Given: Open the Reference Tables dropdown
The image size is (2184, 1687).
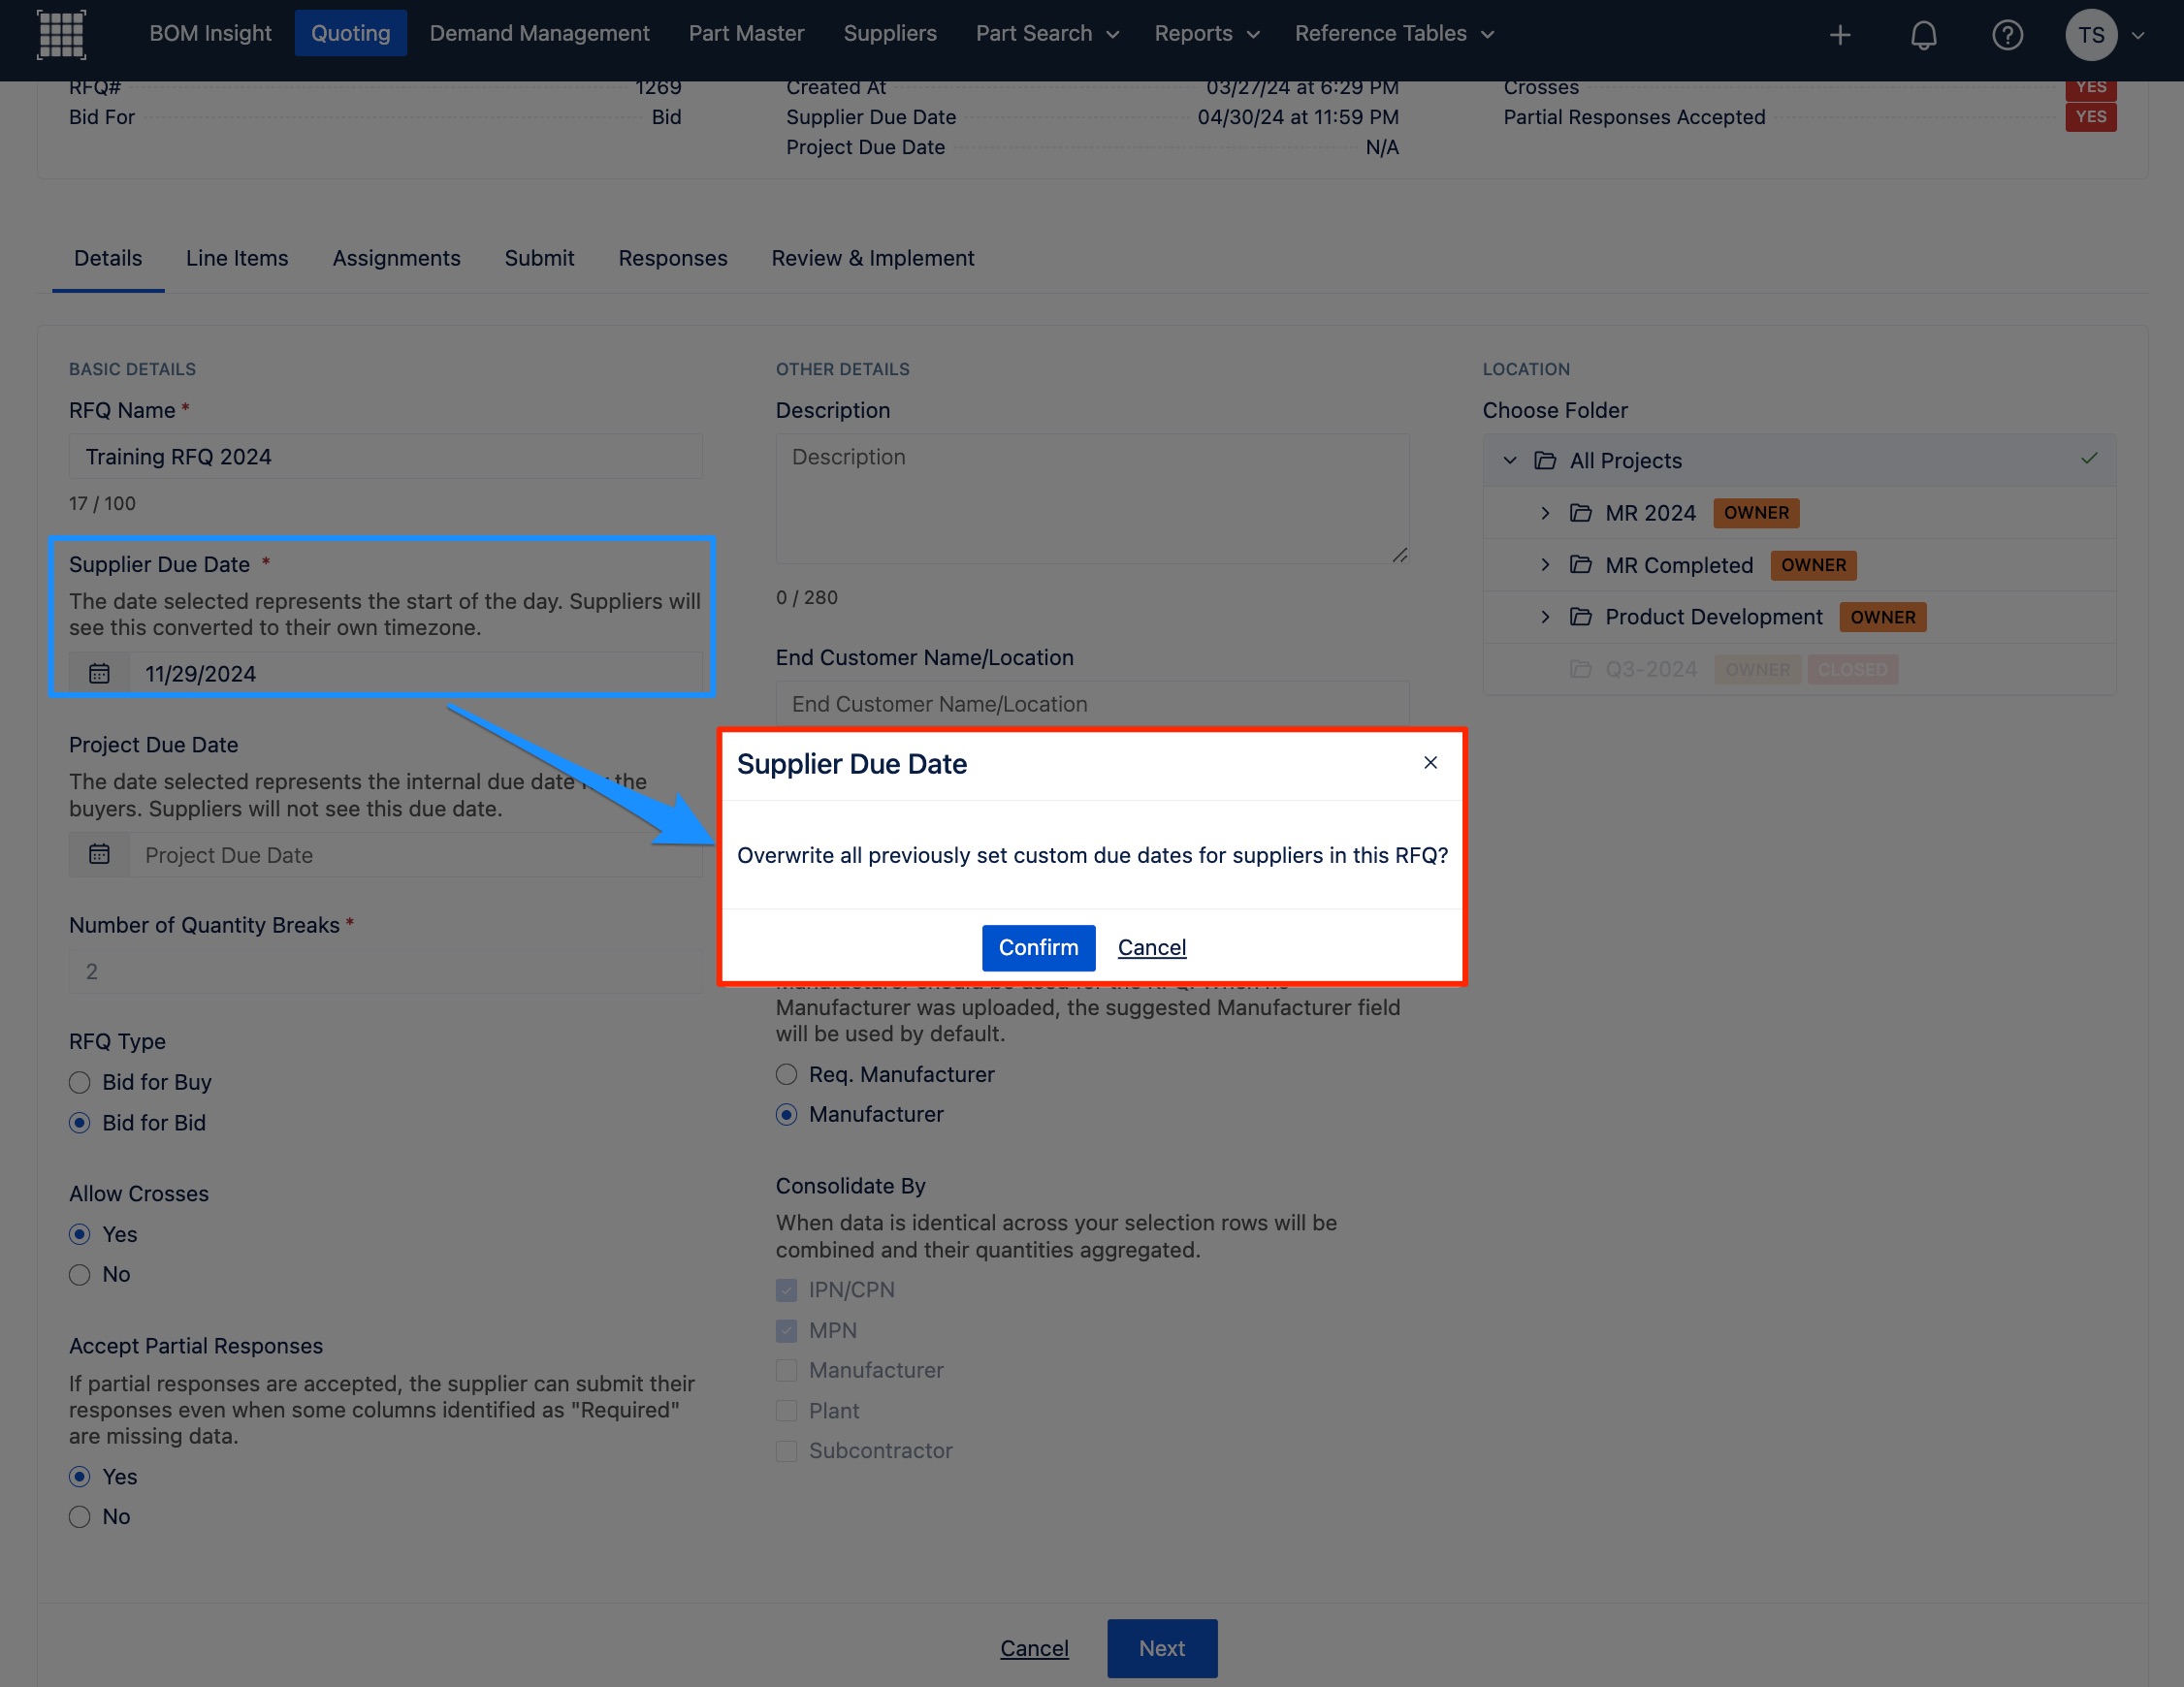Looking at the screenshot, I should coord(1394,34).
